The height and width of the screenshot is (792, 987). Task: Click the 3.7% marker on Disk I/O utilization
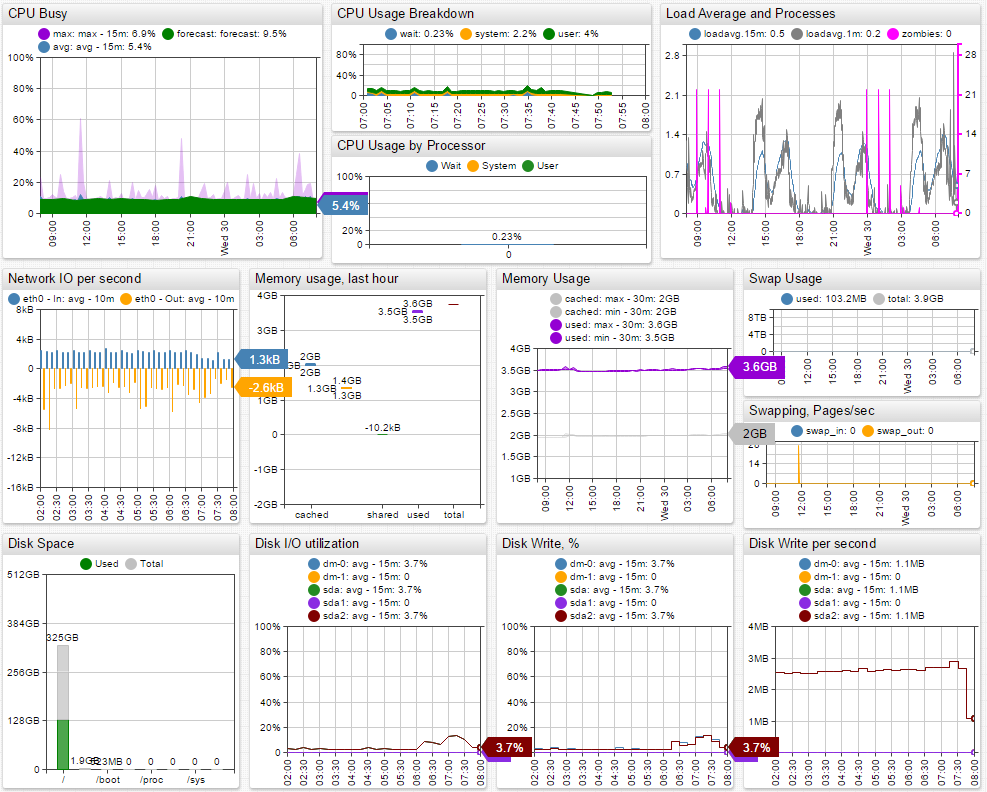(x=506, y=747)
